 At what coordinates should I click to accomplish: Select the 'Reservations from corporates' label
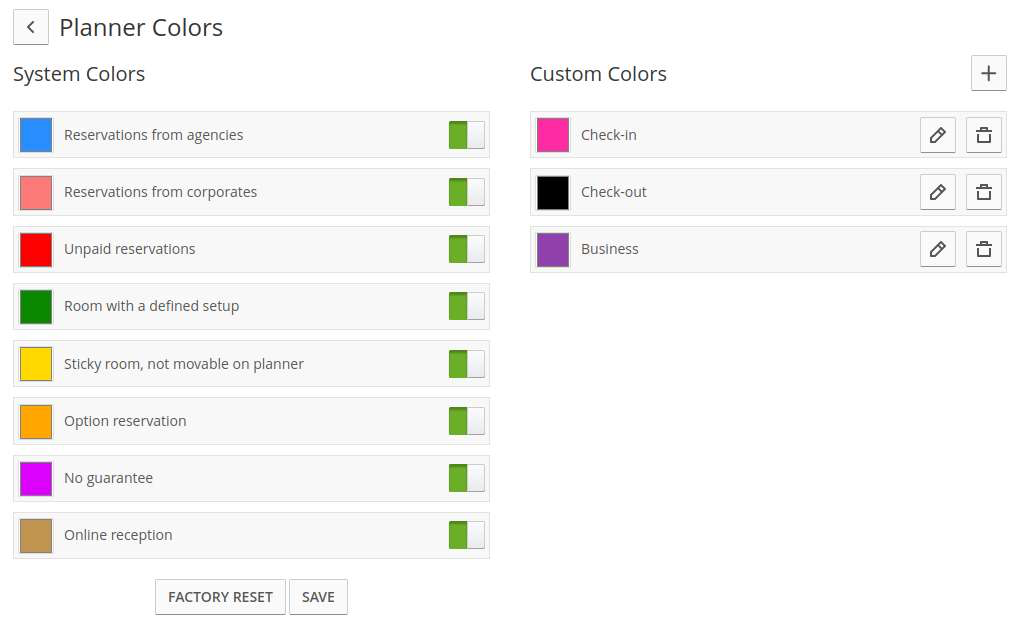(160, 192)
